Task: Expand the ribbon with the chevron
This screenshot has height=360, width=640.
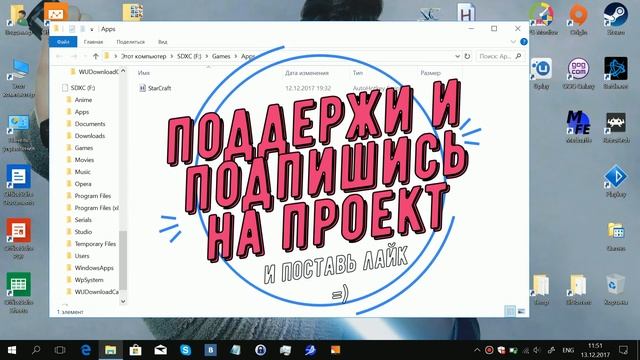Action: pos(513,42)
